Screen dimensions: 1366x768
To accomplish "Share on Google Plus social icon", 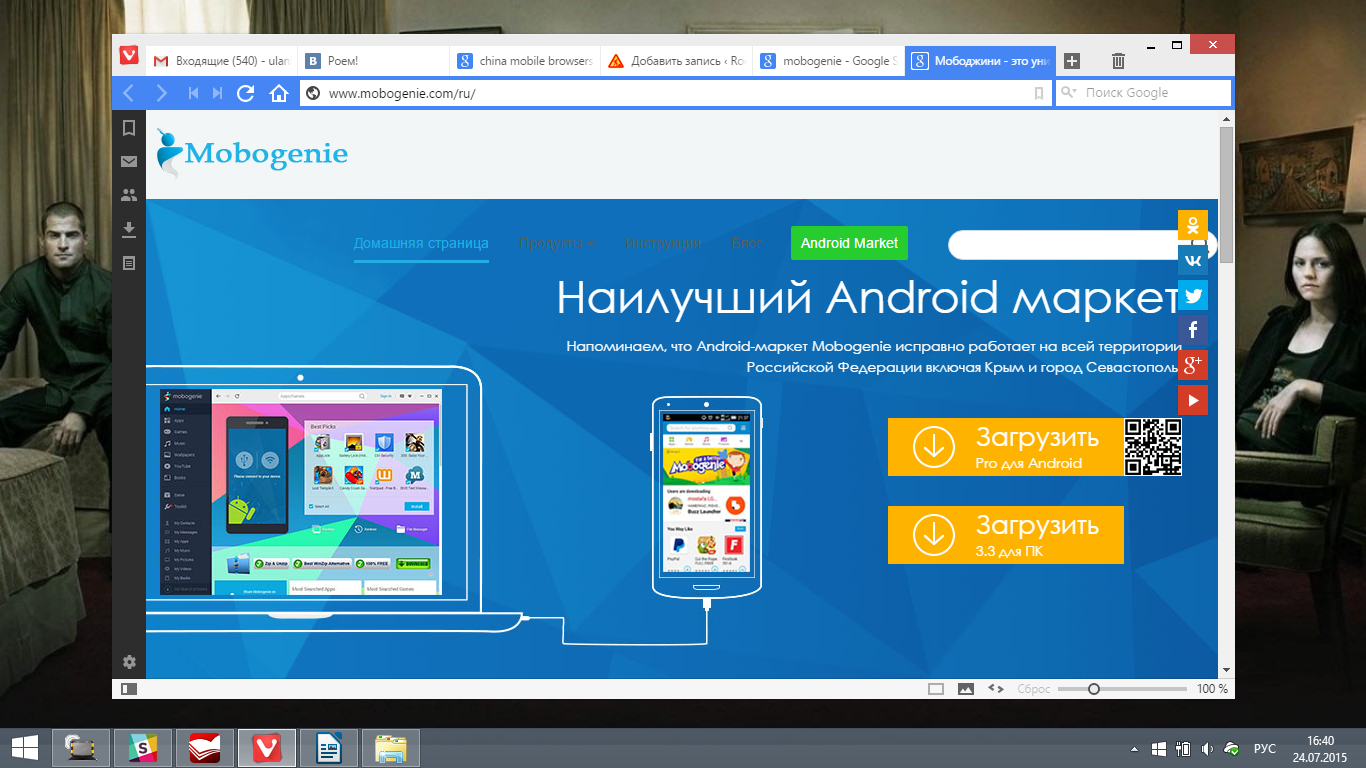I will [1193, 365].
